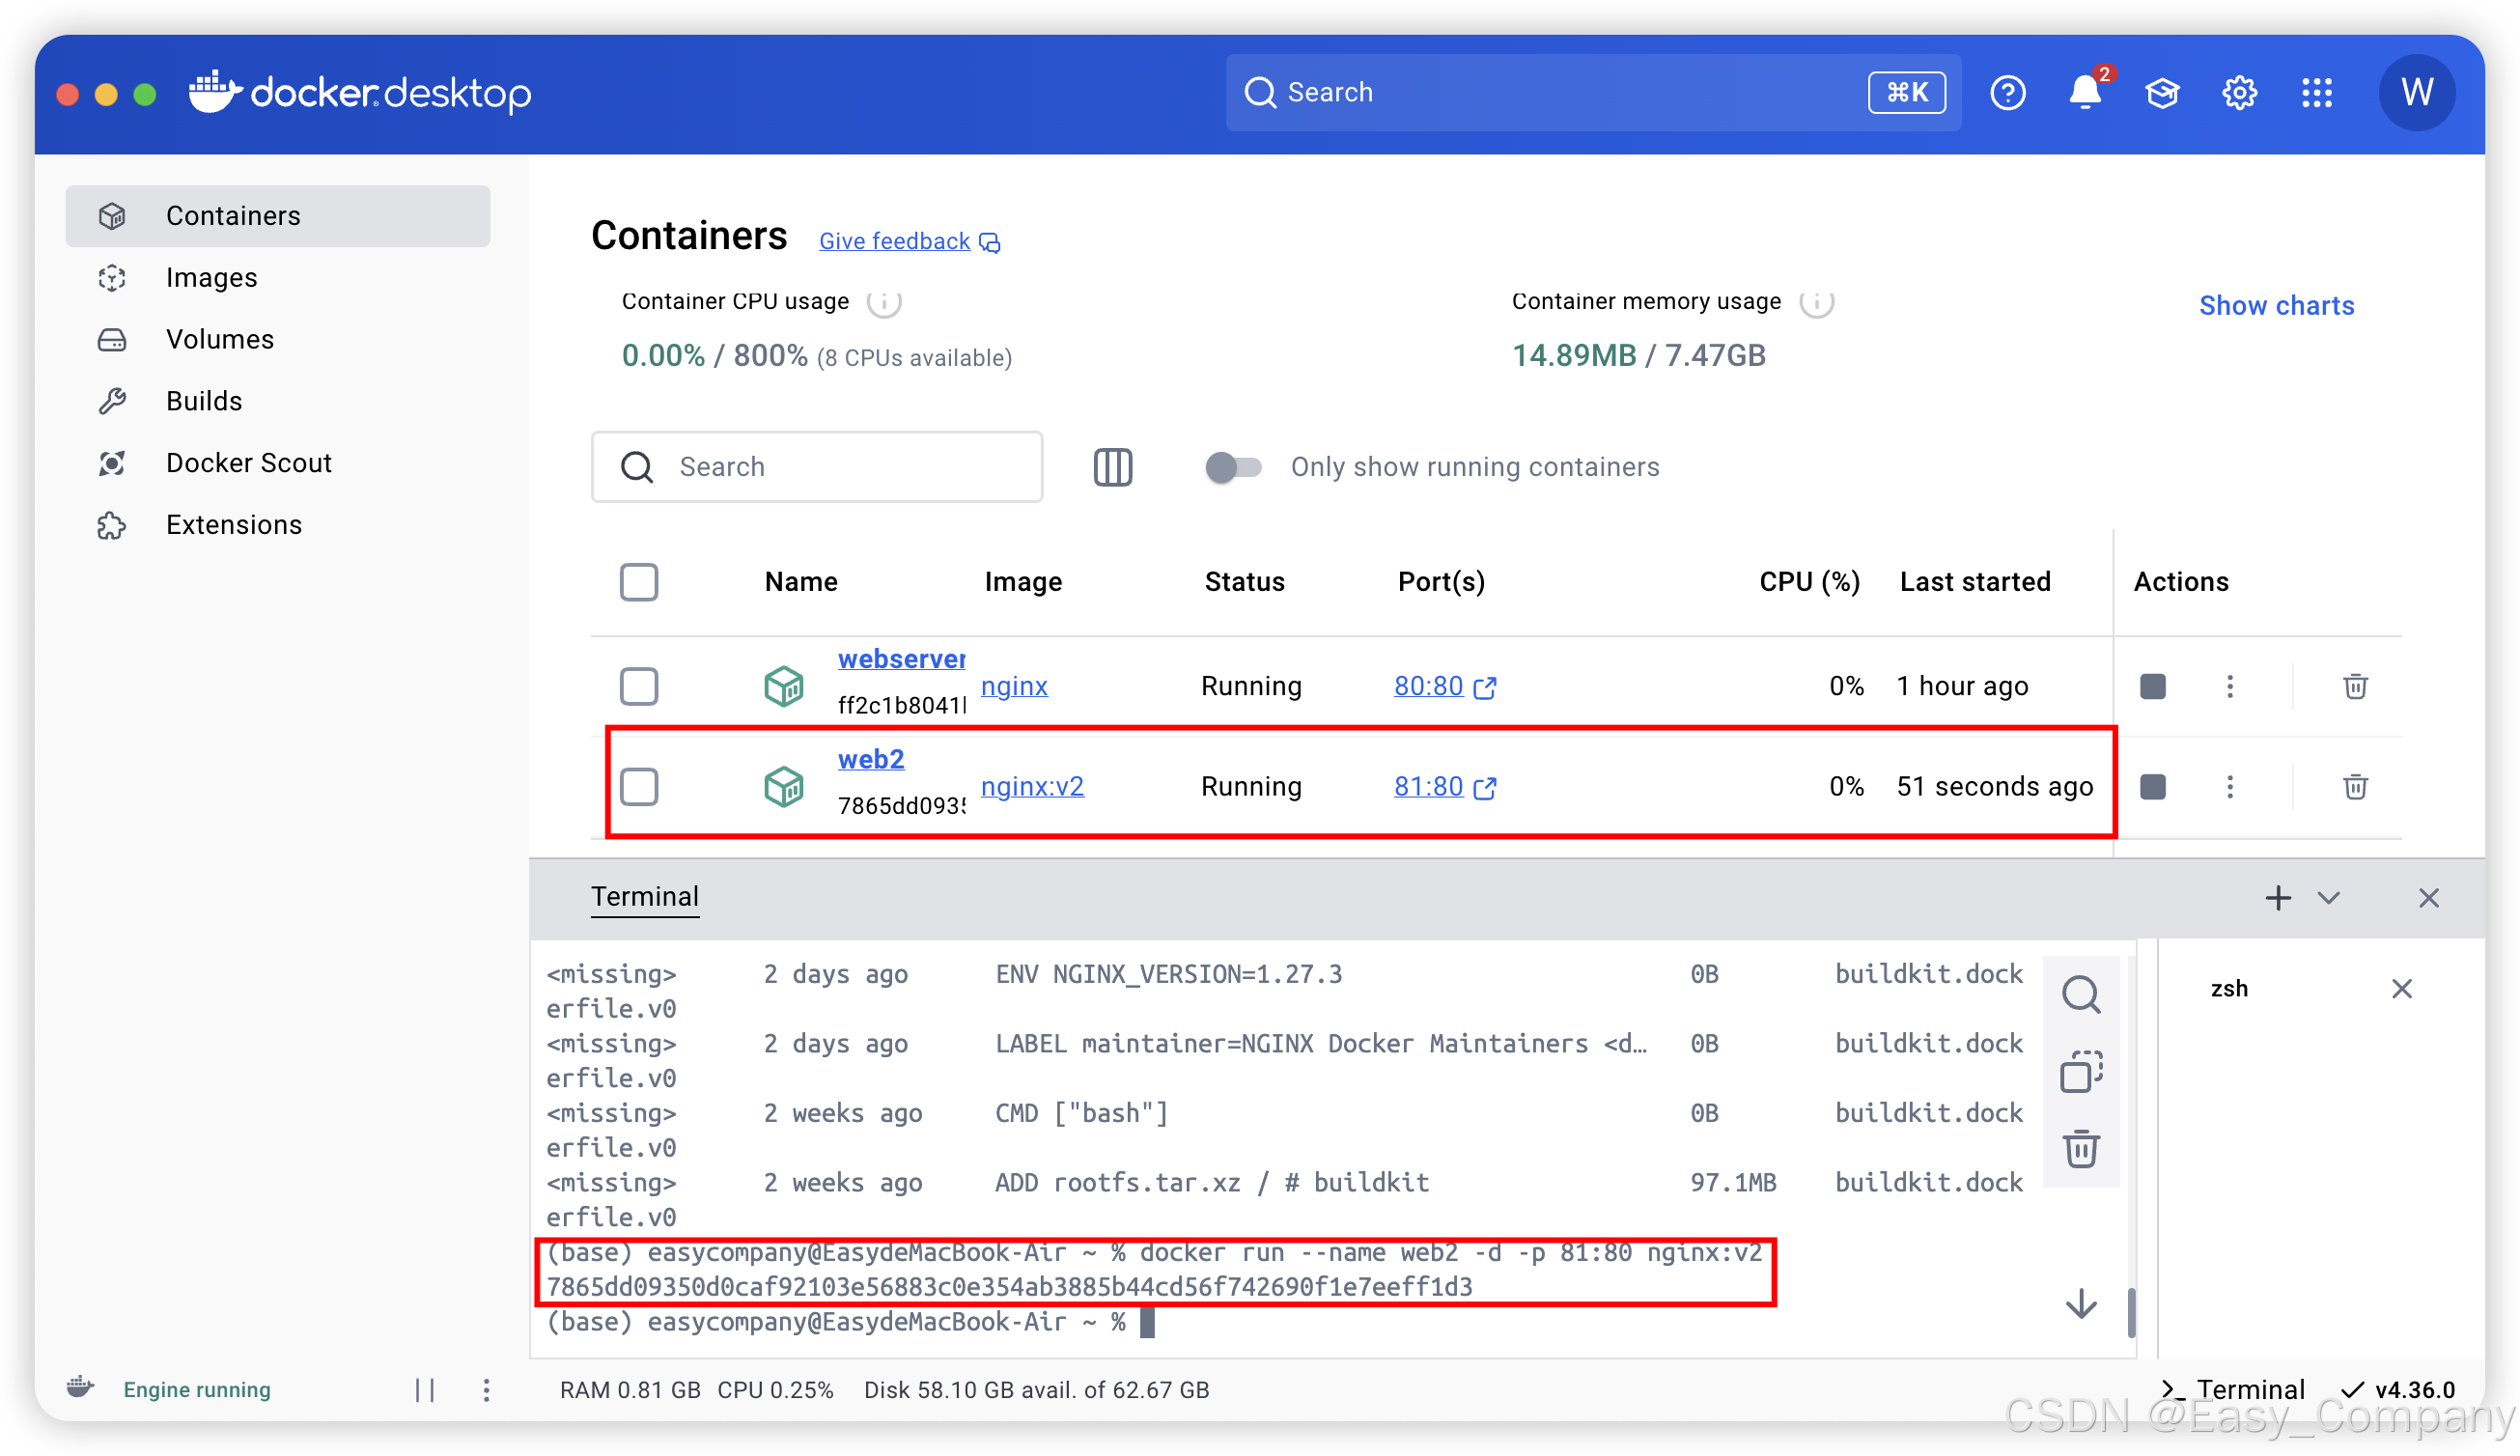Tick the select all containers checkbox

click(x=639, y=582)
